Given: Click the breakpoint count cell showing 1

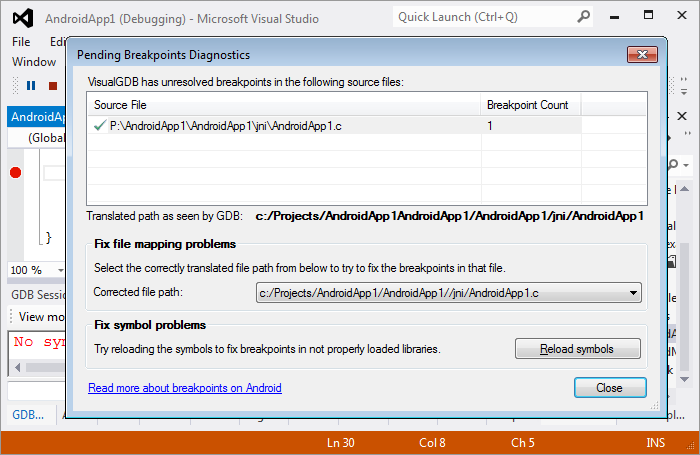Looking at the screenshot, I should 531,126.
